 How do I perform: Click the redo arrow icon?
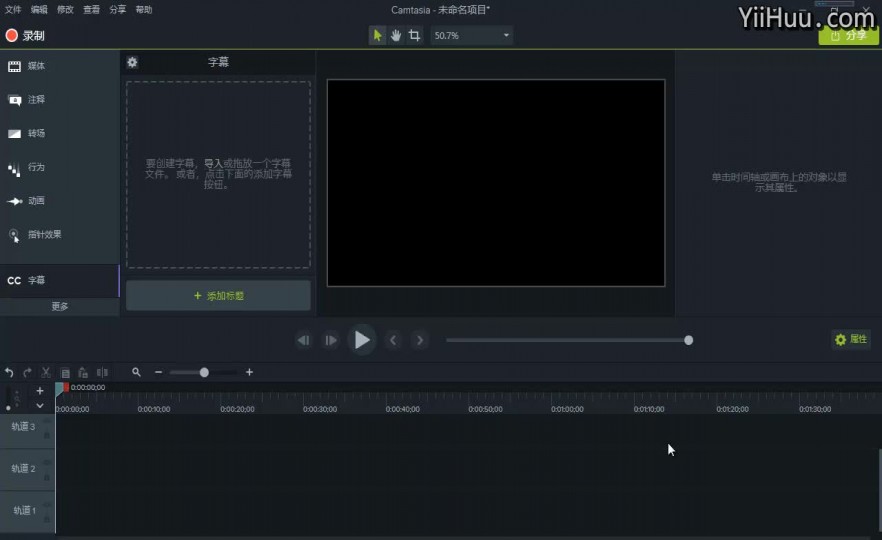coord(28,372)
